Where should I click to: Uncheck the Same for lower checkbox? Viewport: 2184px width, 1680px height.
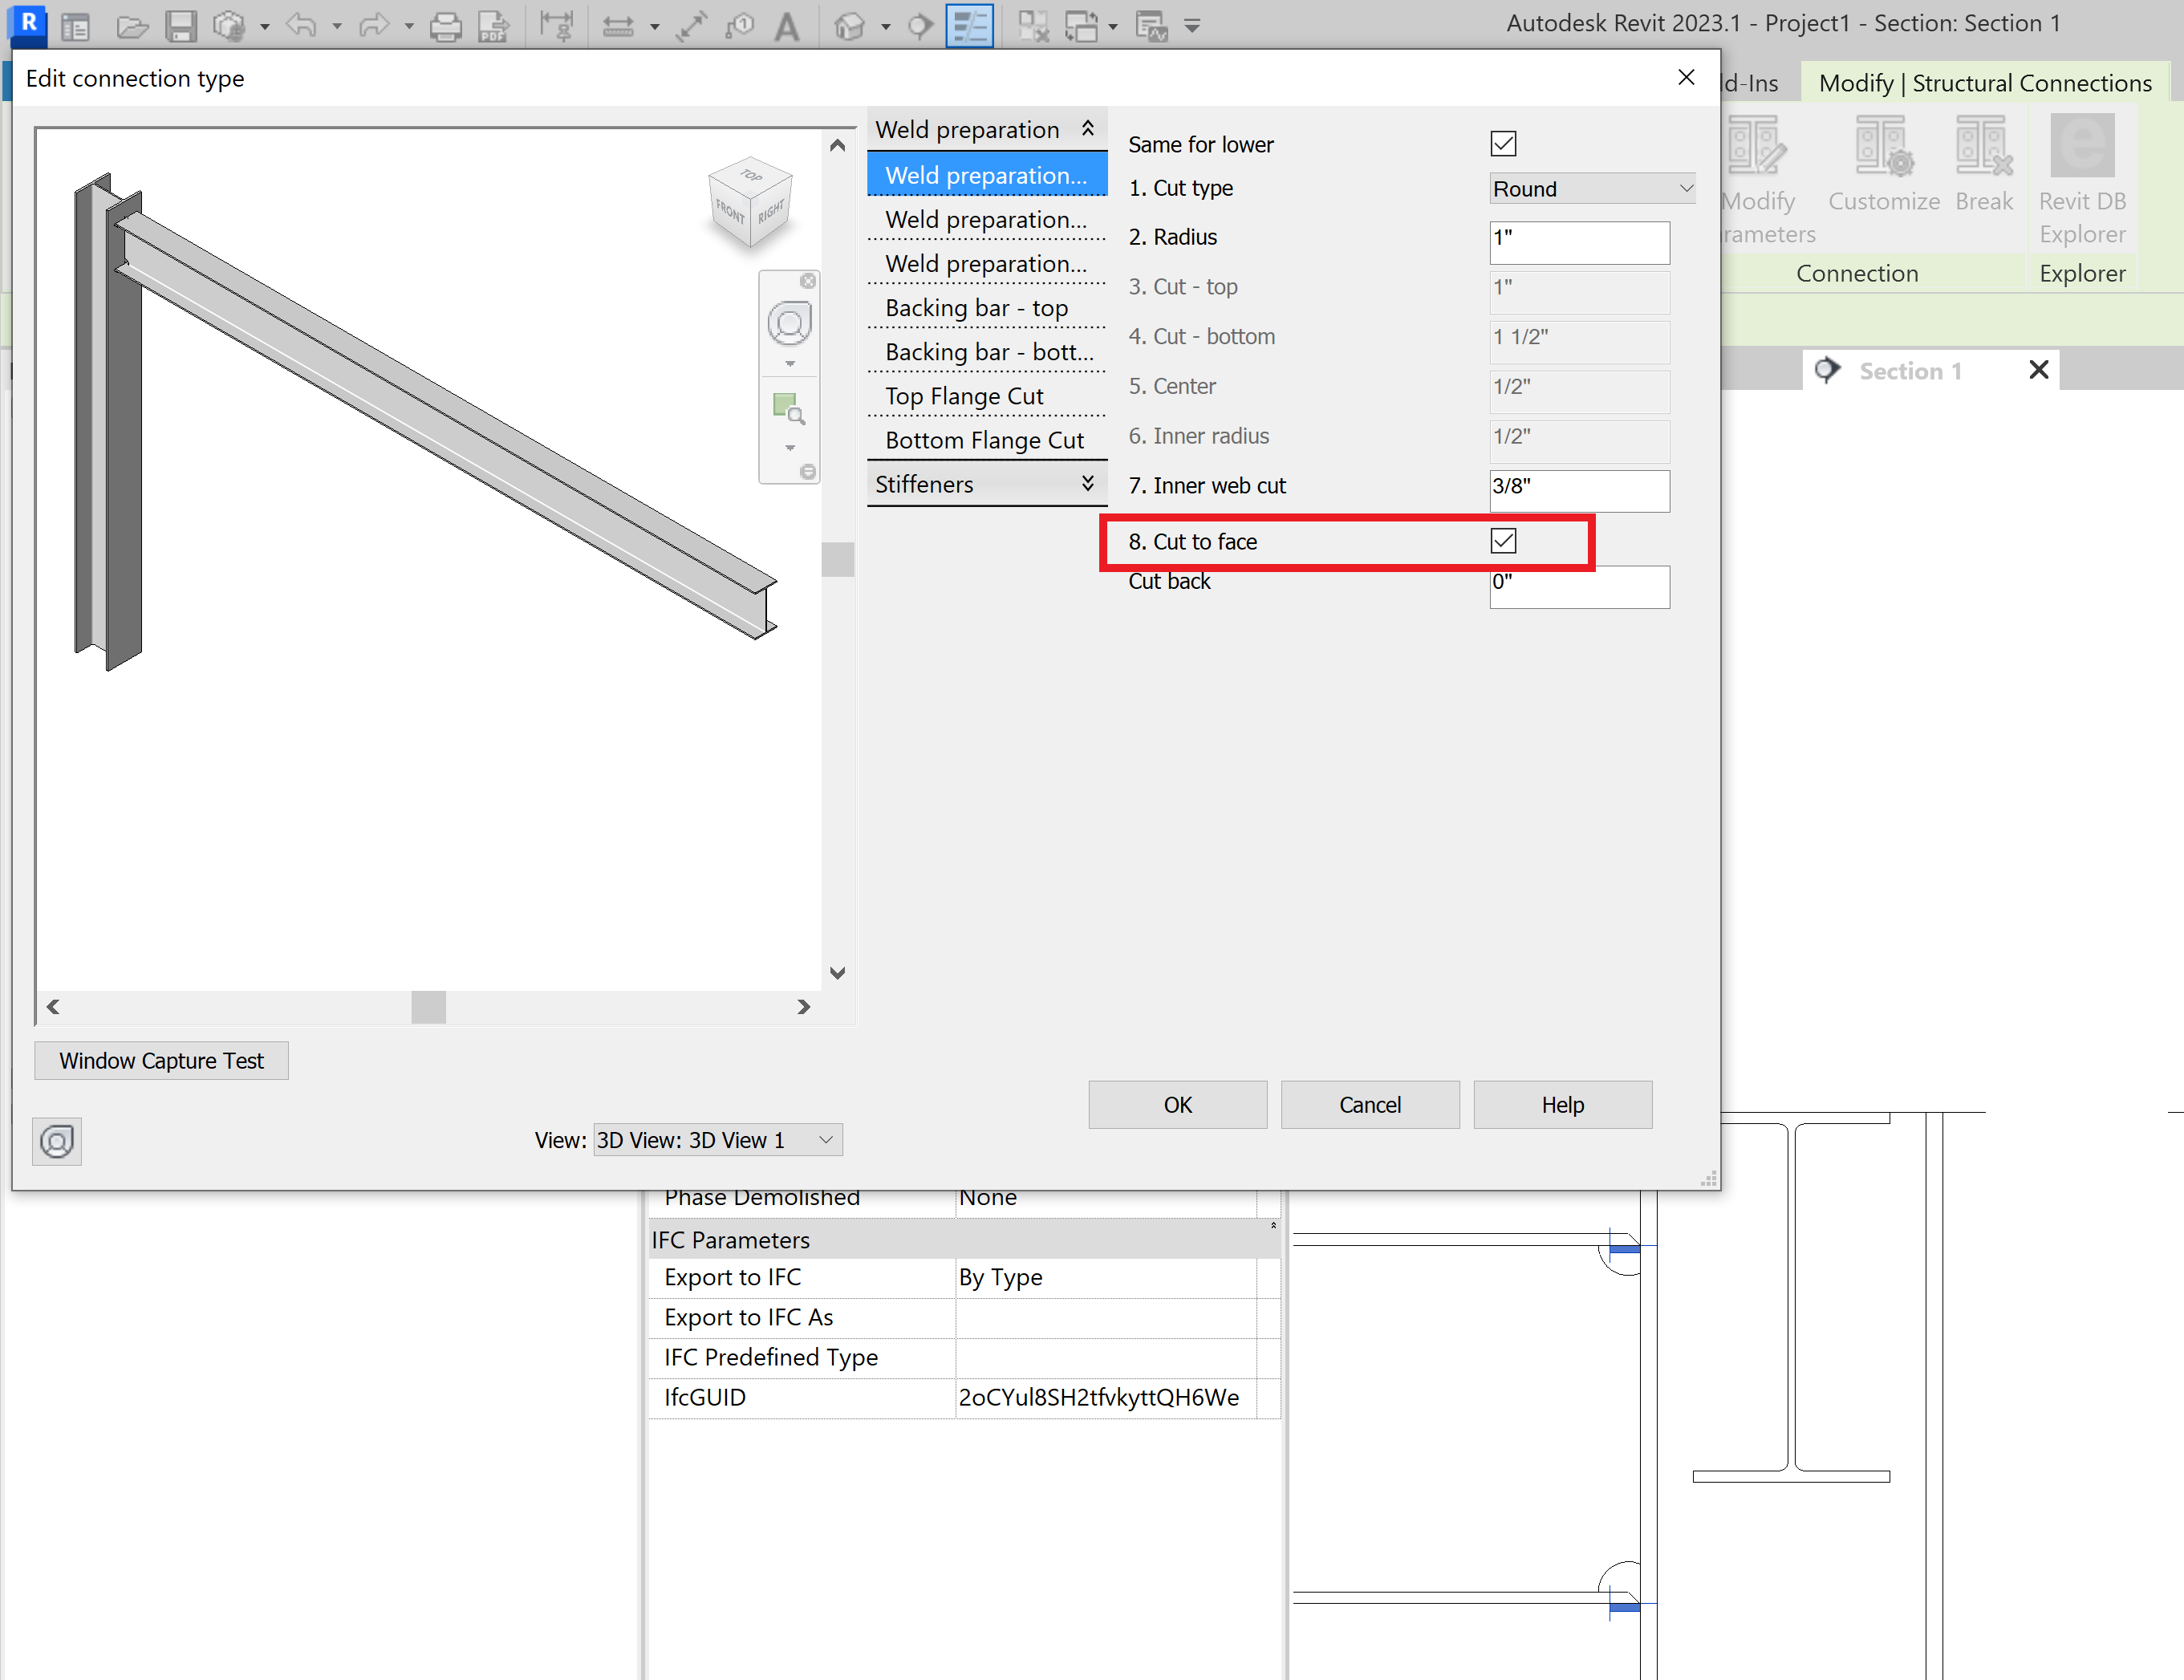(1502, 144)
